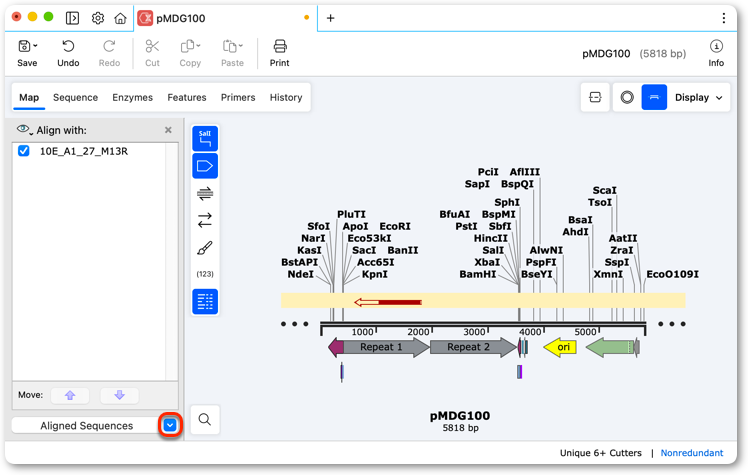Switch to the Map tab
Image resolution: width=754 pixels, height=475 pixels.
pyautogui.click(x=29, y=98)
